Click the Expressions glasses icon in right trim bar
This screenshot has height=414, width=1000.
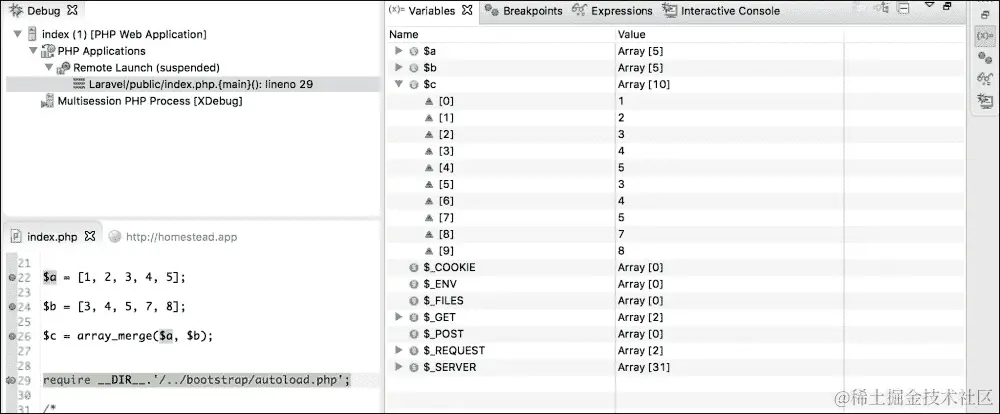pos(985,78)
